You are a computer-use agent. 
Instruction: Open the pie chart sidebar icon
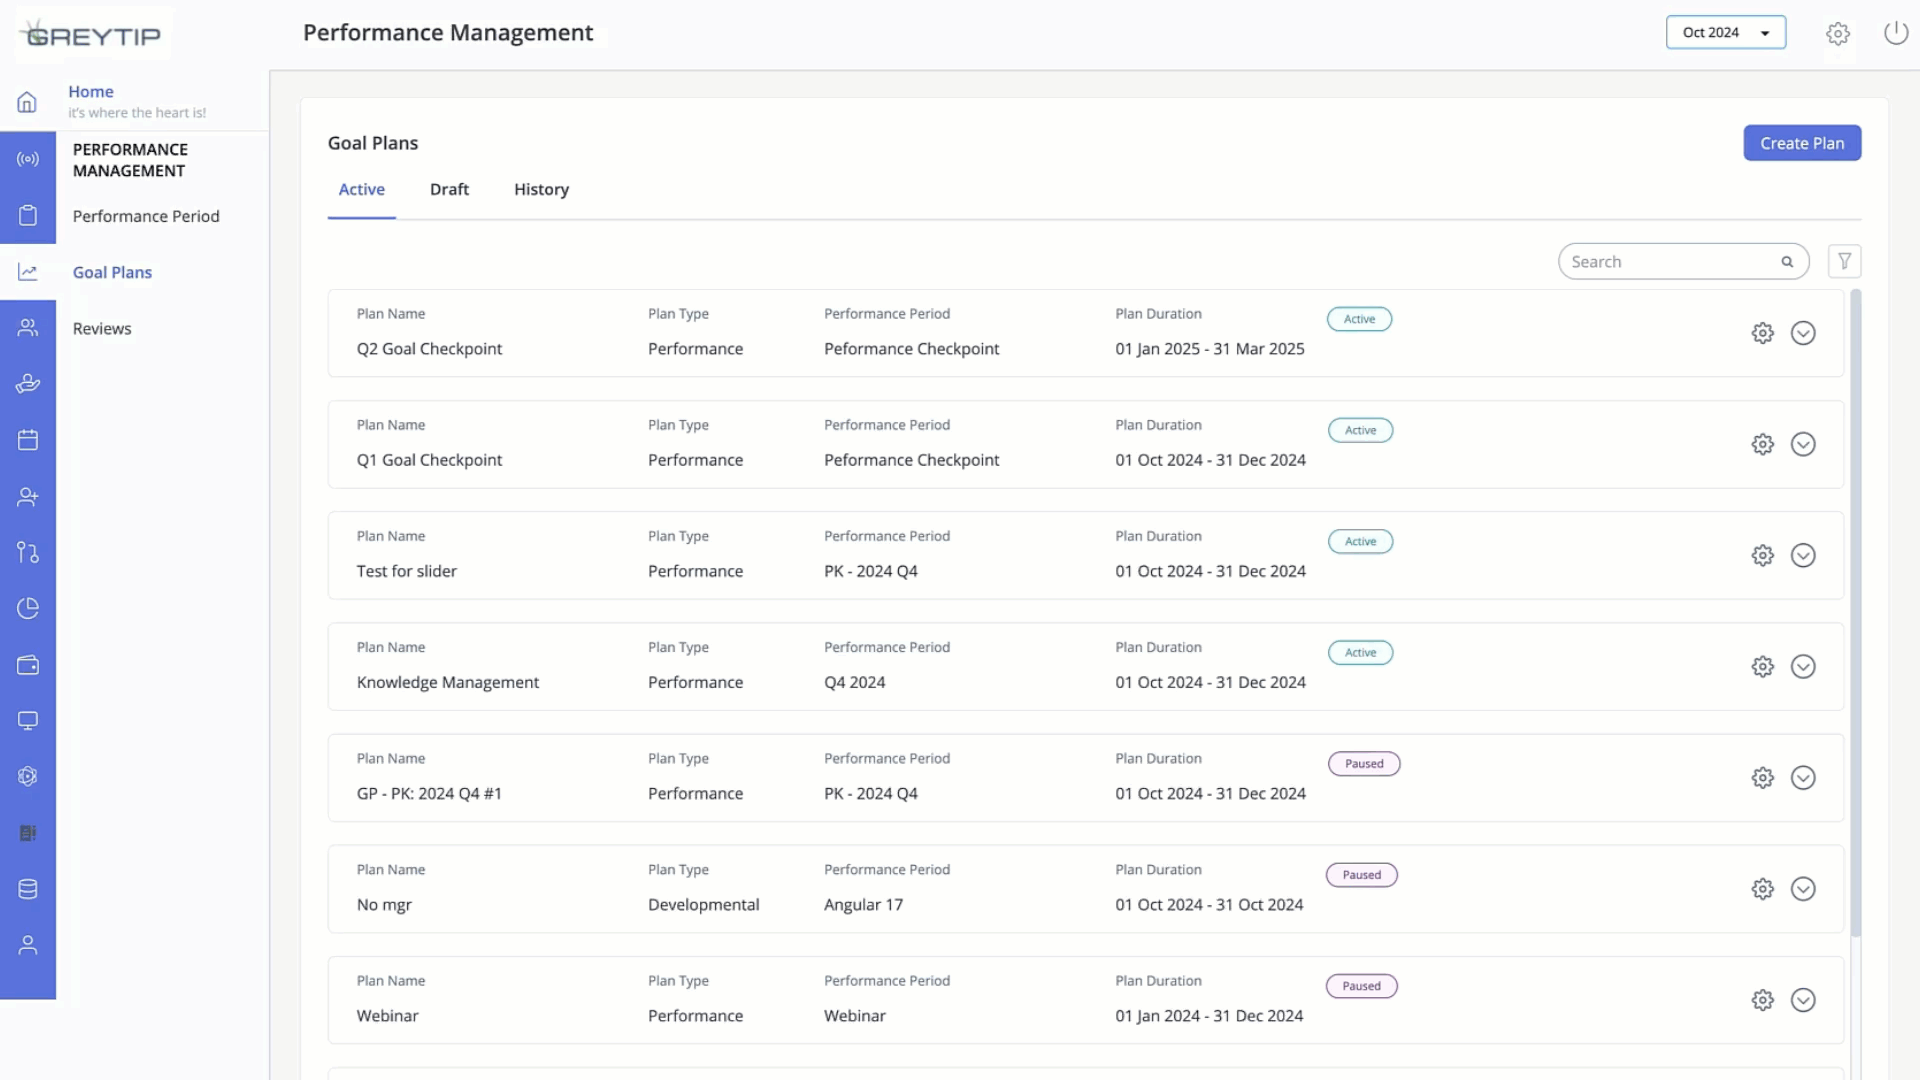(27, 608)
